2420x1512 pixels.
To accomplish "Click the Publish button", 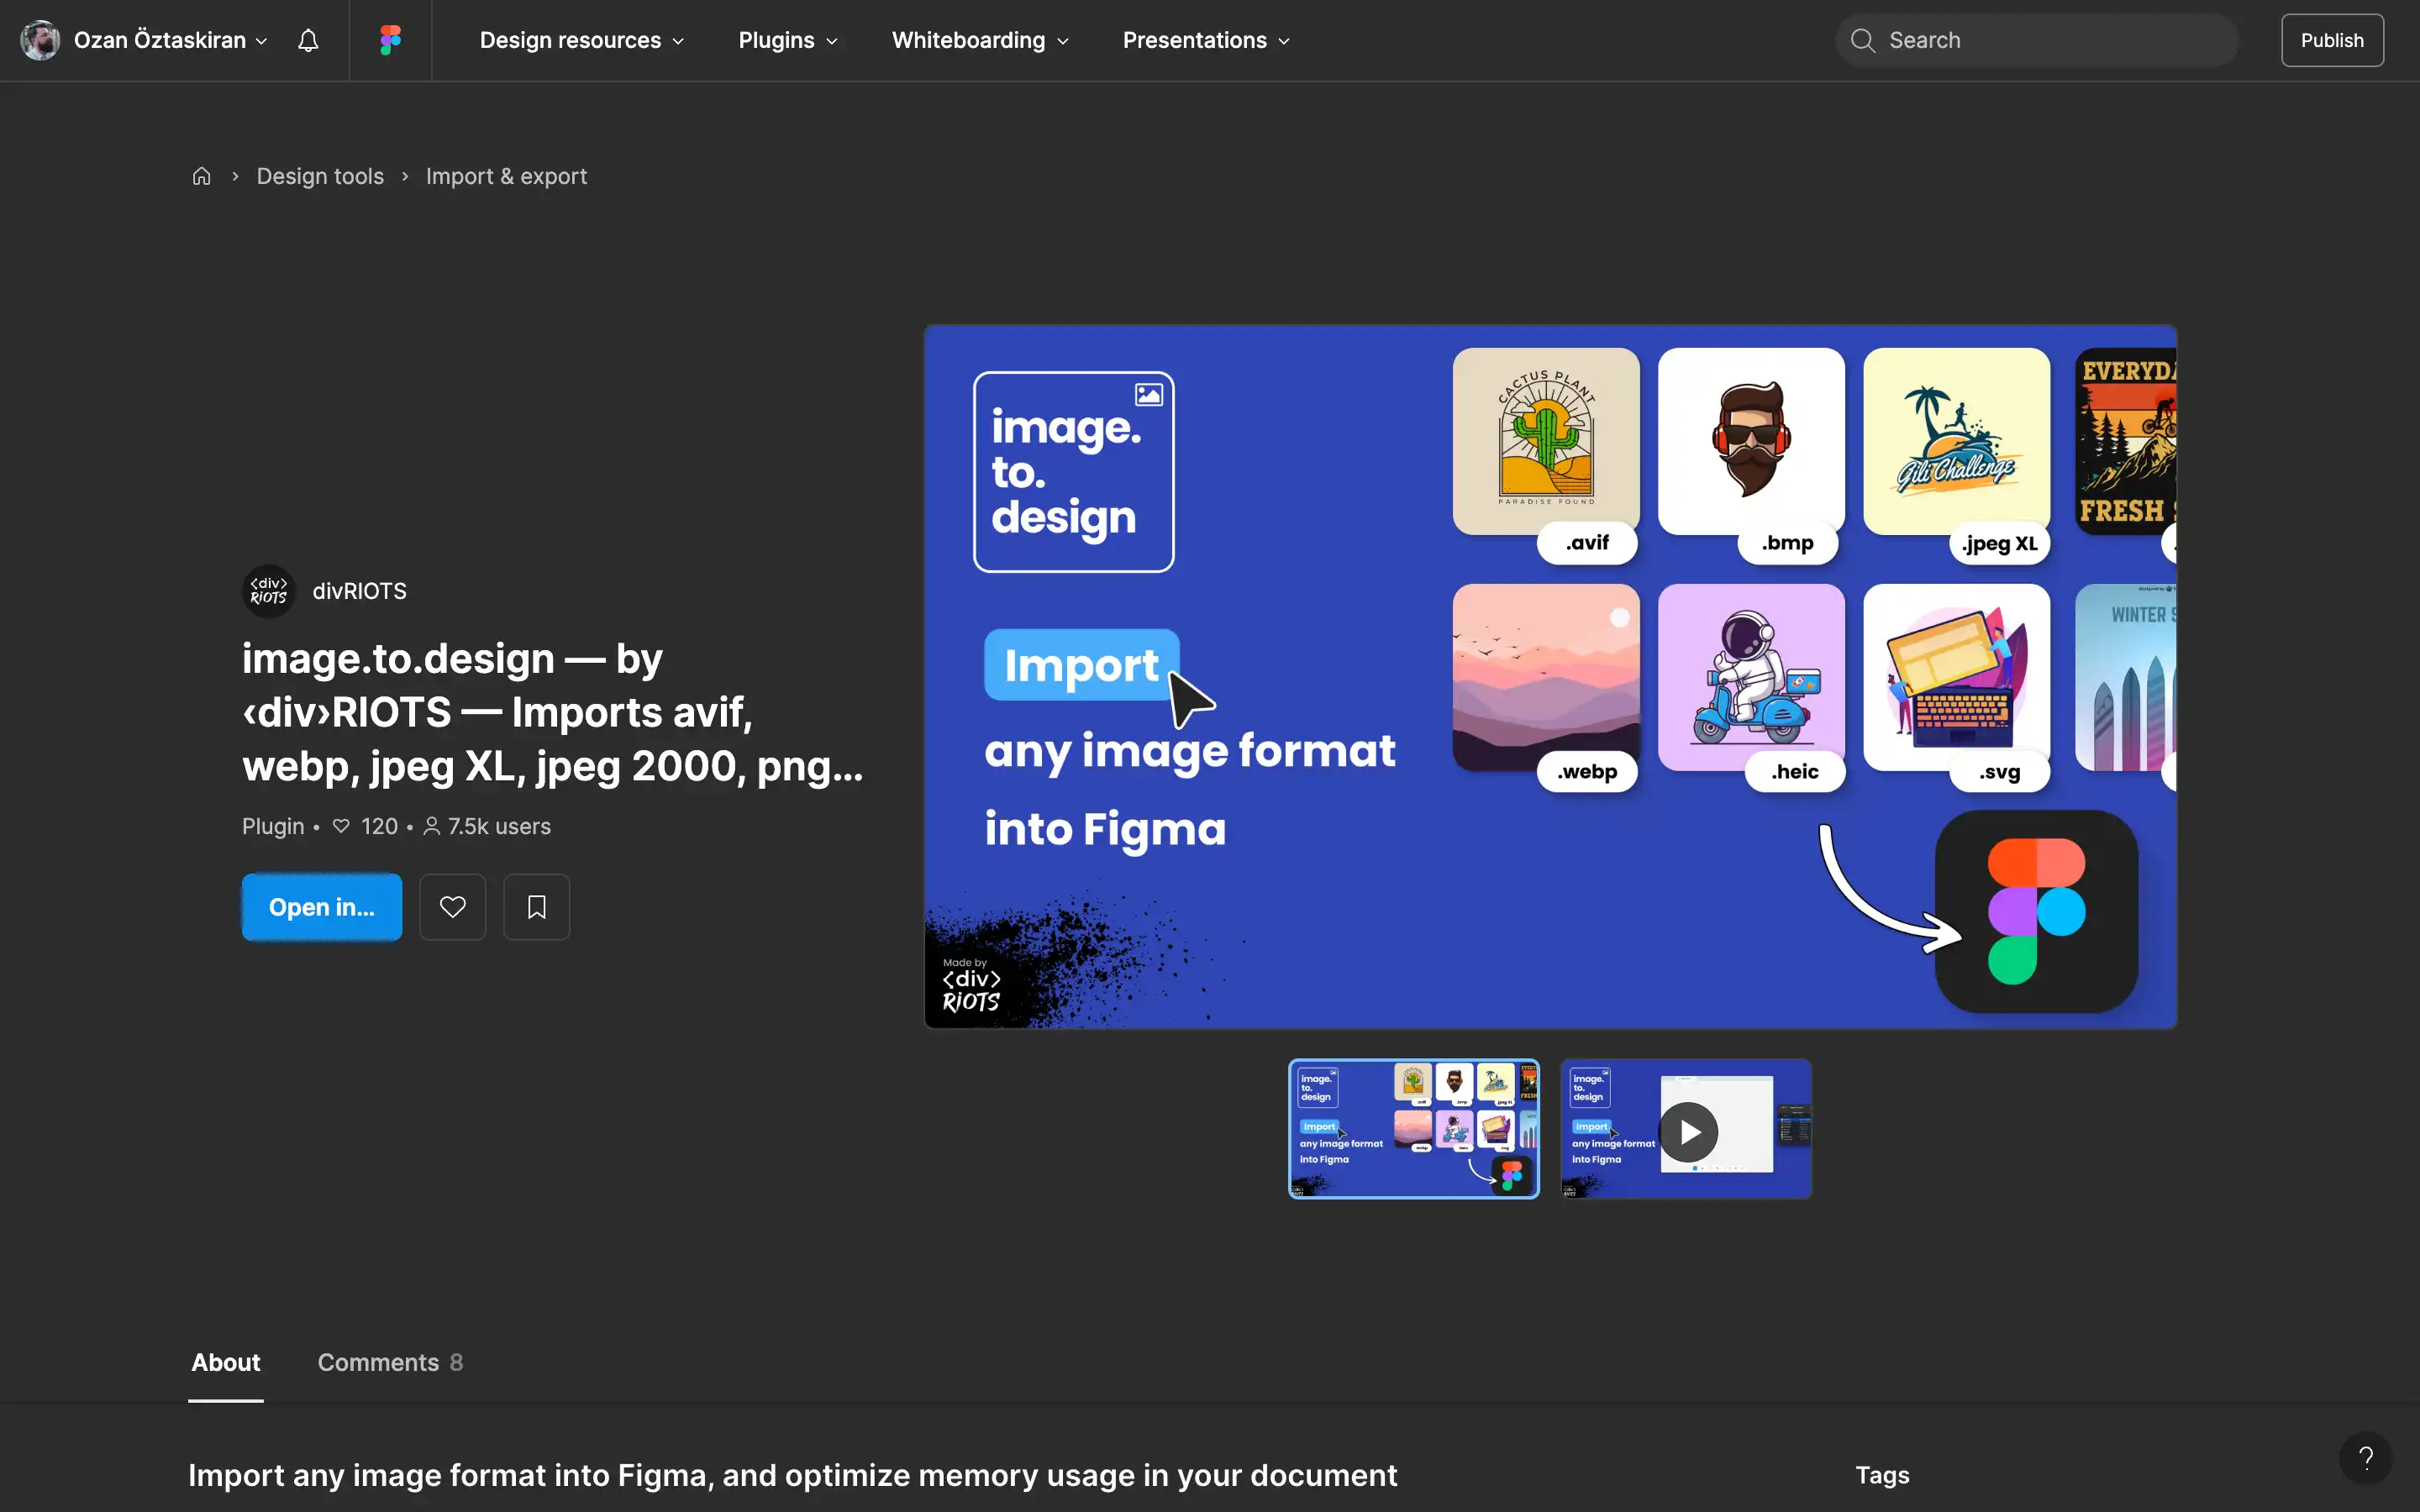I will [2332, 40].
